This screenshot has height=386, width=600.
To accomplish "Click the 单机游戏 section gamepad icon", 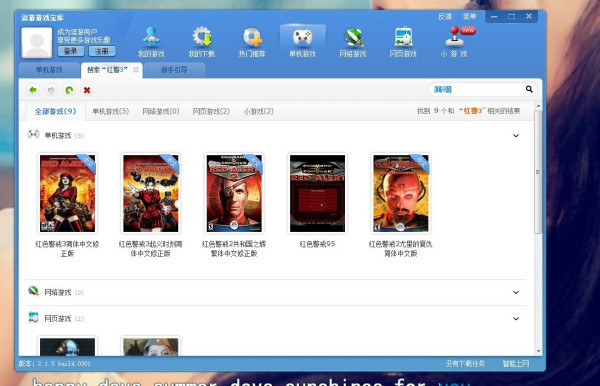I will (33, 135).
